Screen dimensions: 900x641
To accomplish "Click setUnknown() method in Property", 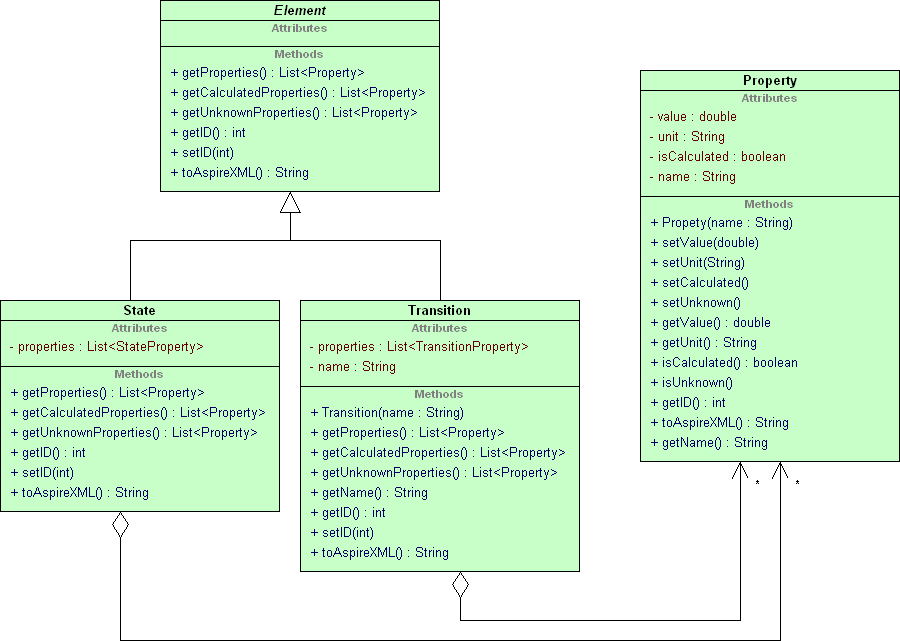I will click(696, 303).
